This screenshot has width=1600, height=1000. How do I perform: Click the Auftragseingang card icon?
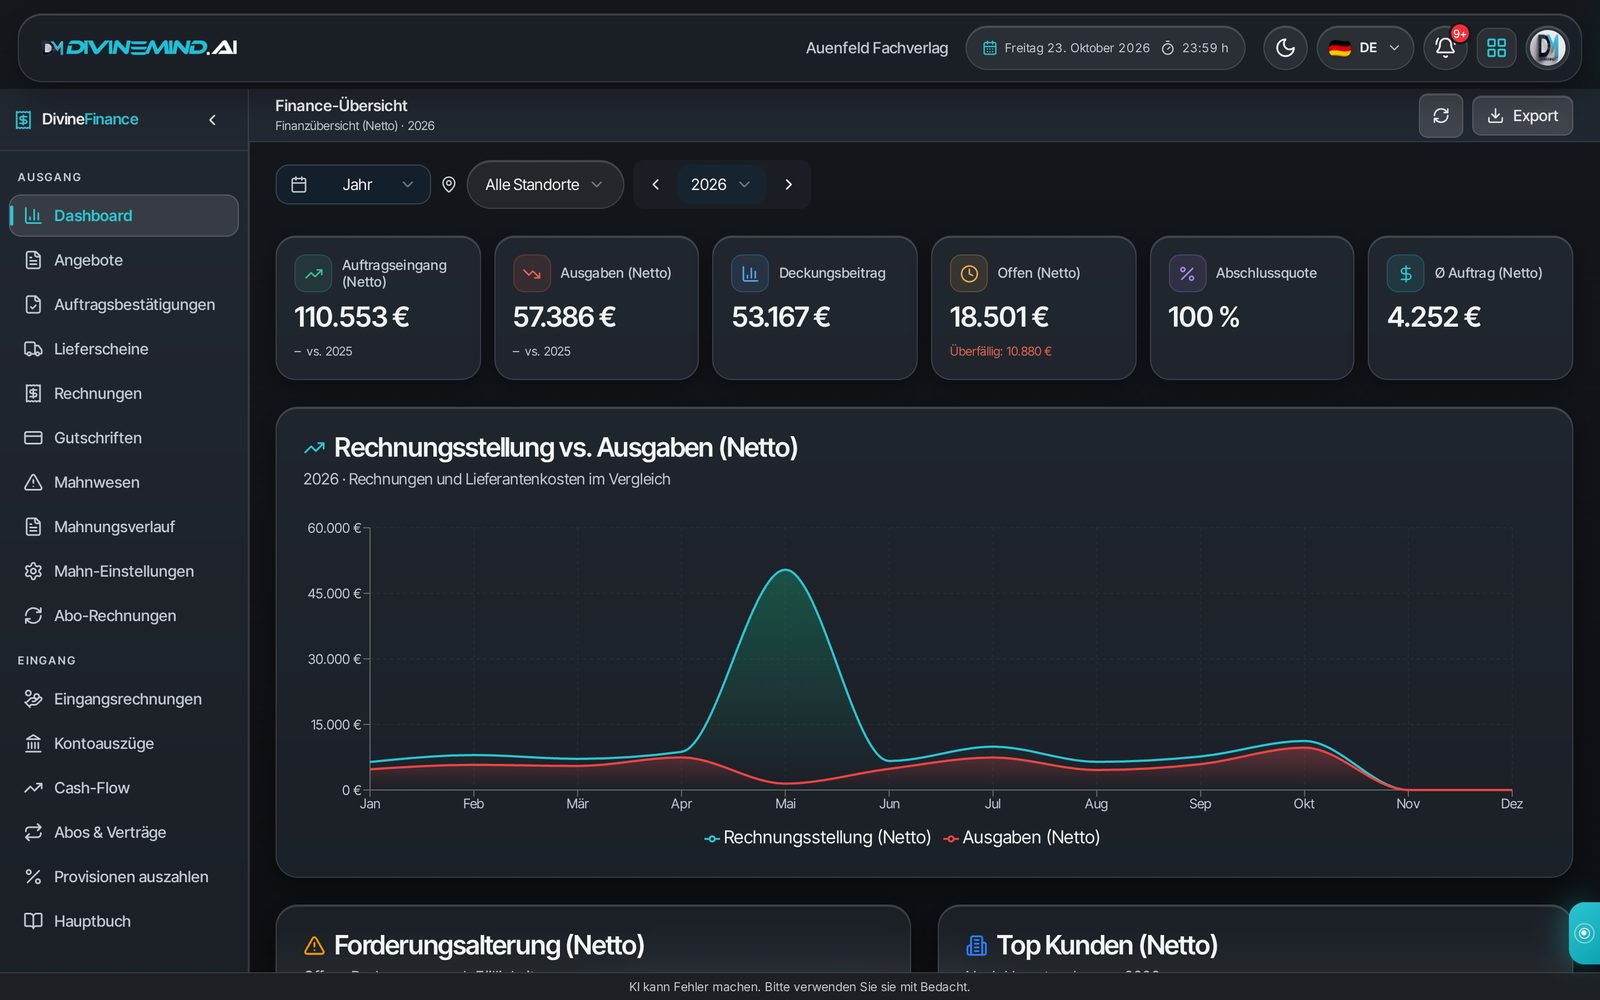[313, 273]
